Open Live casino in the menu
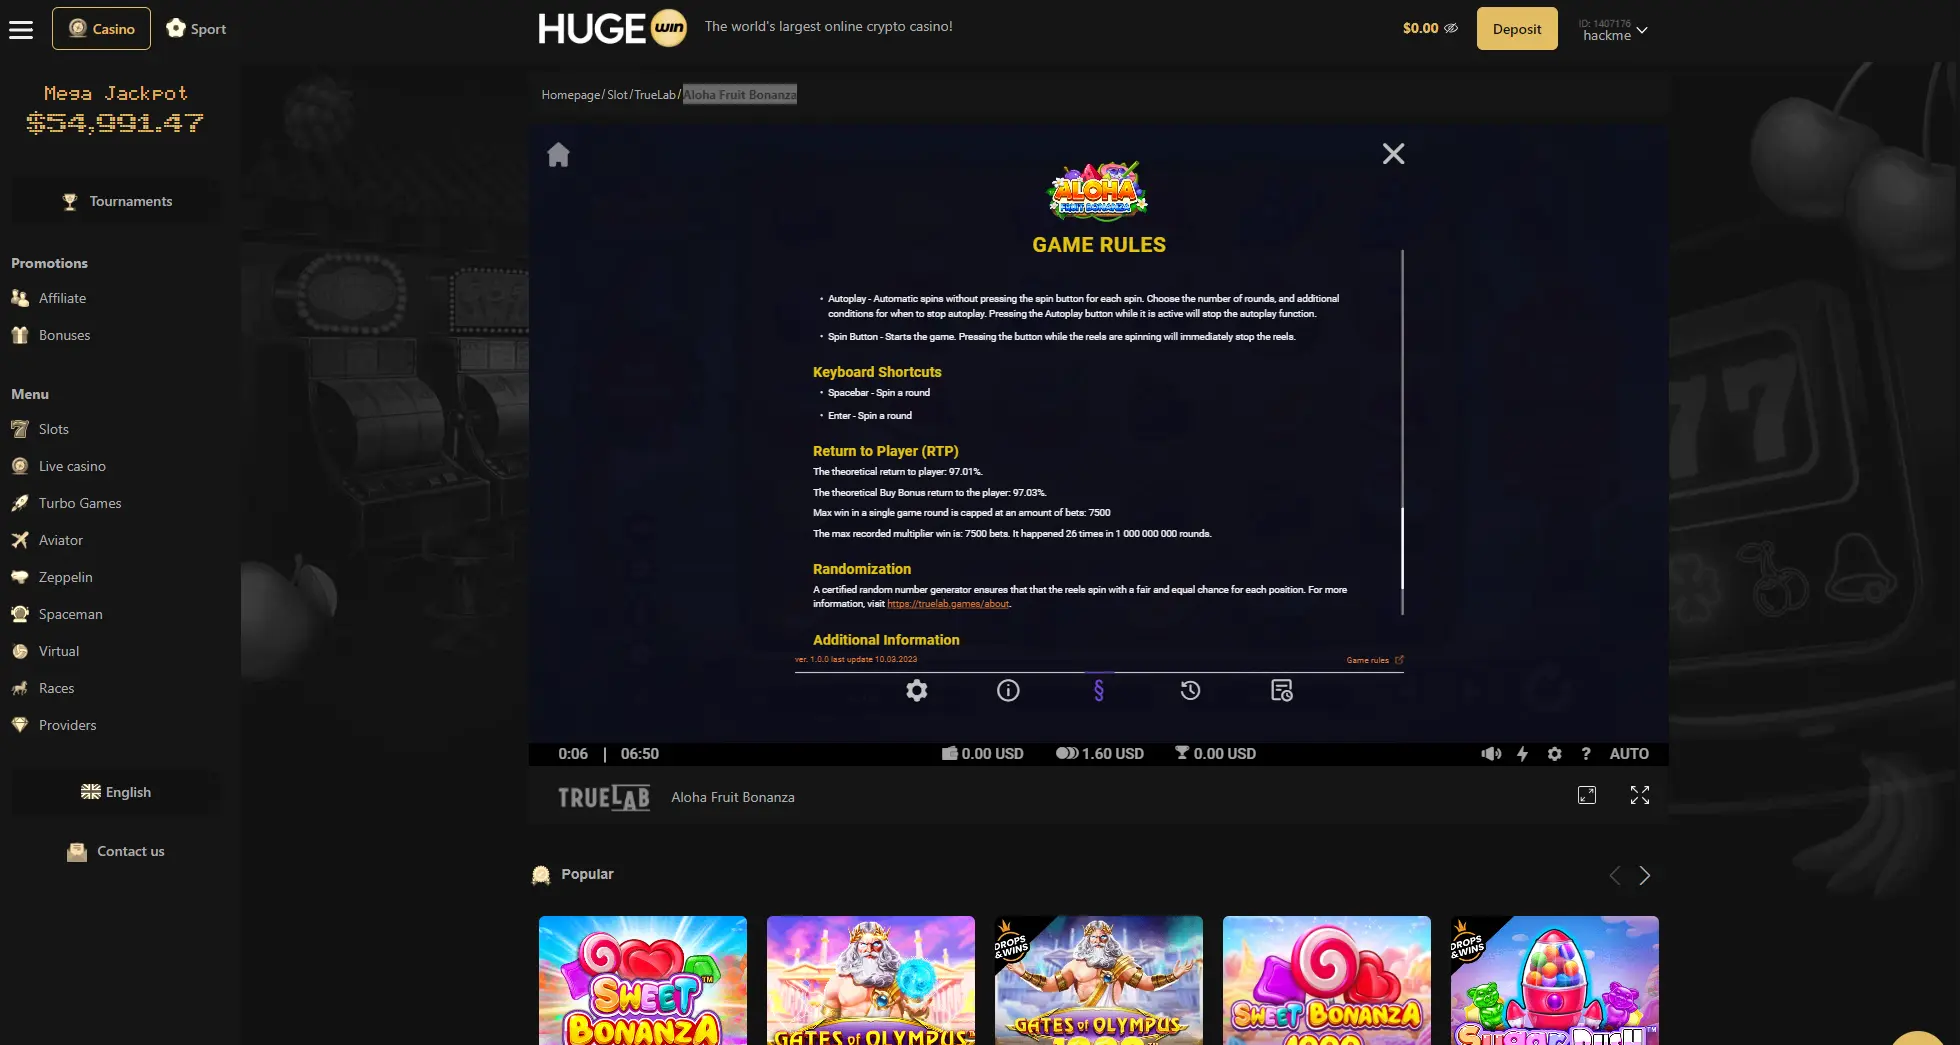This screenshot has width=1960, height=1045. coord(72,466)
